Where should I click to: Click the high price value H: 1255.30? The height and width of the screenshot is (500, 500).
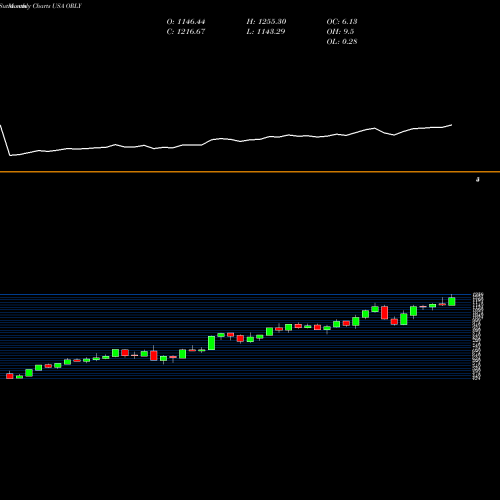[x=266, y=22]
